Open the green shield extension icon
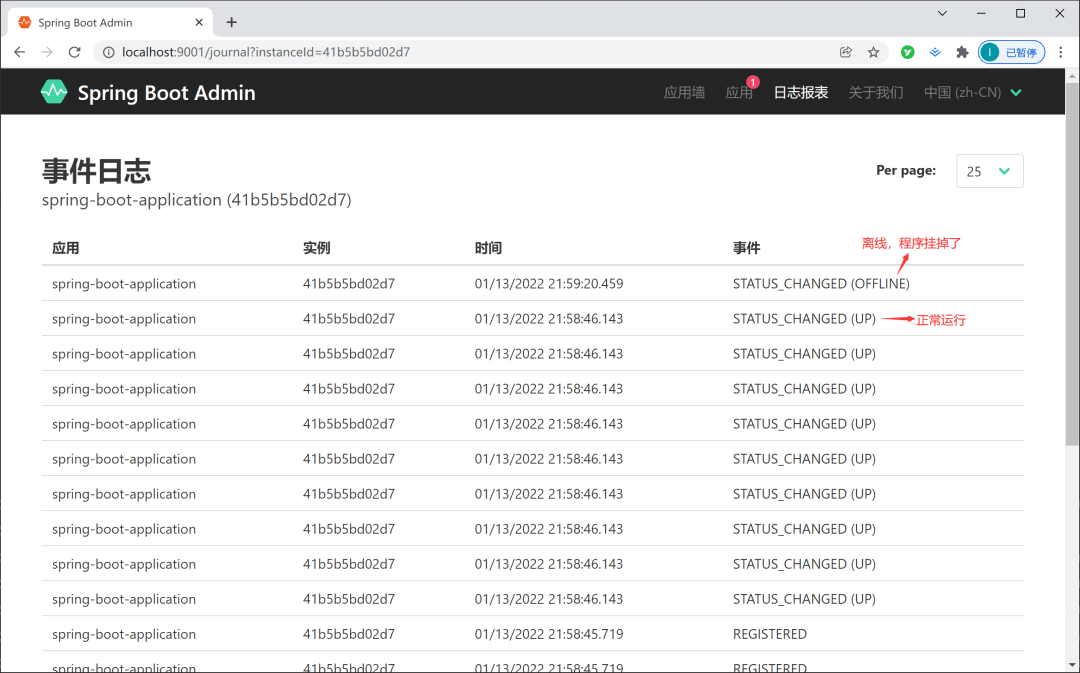 point(908,52)
